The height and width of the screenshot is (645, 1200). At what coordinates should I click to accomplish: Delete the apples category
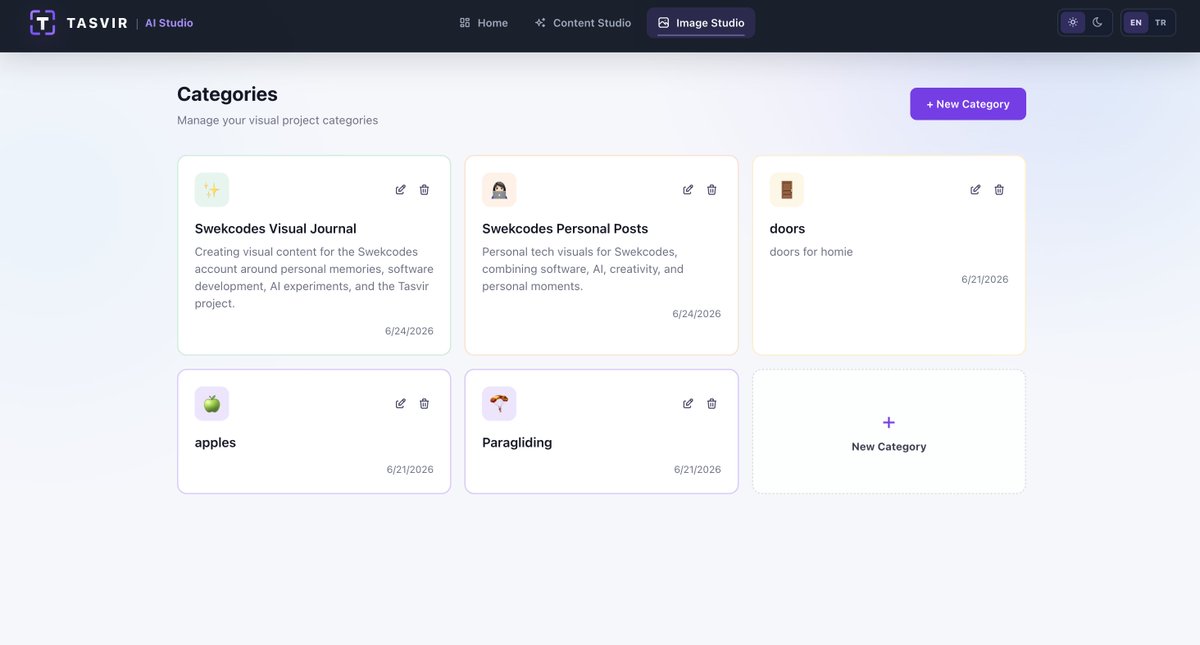pyautogui.click(x=424, y=403)
